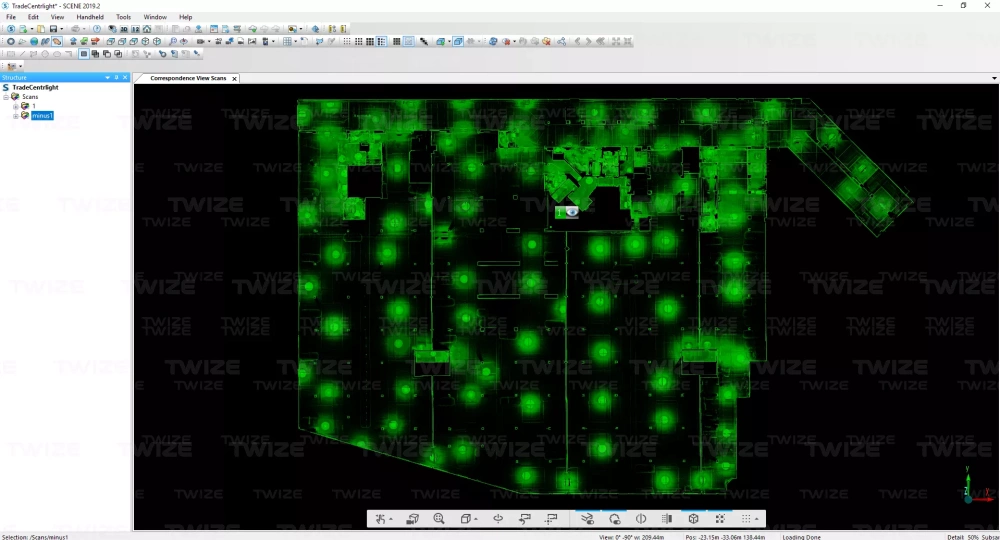The height and width of the screenshot is (540, 1000).
Task: Click the rotate-around icon in bottom toolbar
Action: coord(498,519)
